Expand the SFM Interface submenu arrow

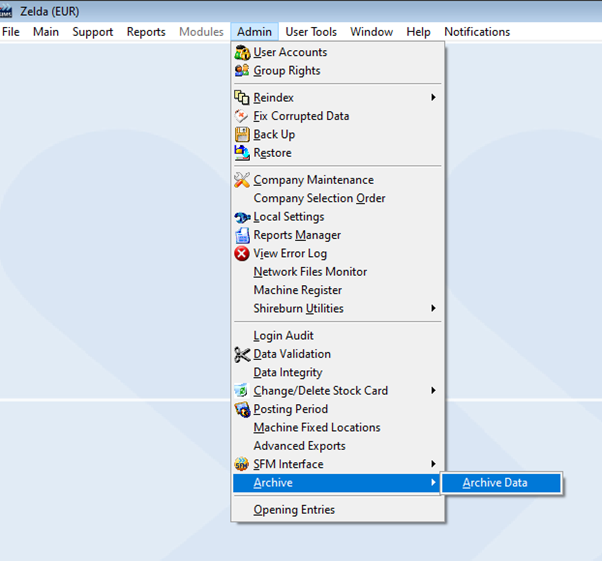(x=433, y=464)
